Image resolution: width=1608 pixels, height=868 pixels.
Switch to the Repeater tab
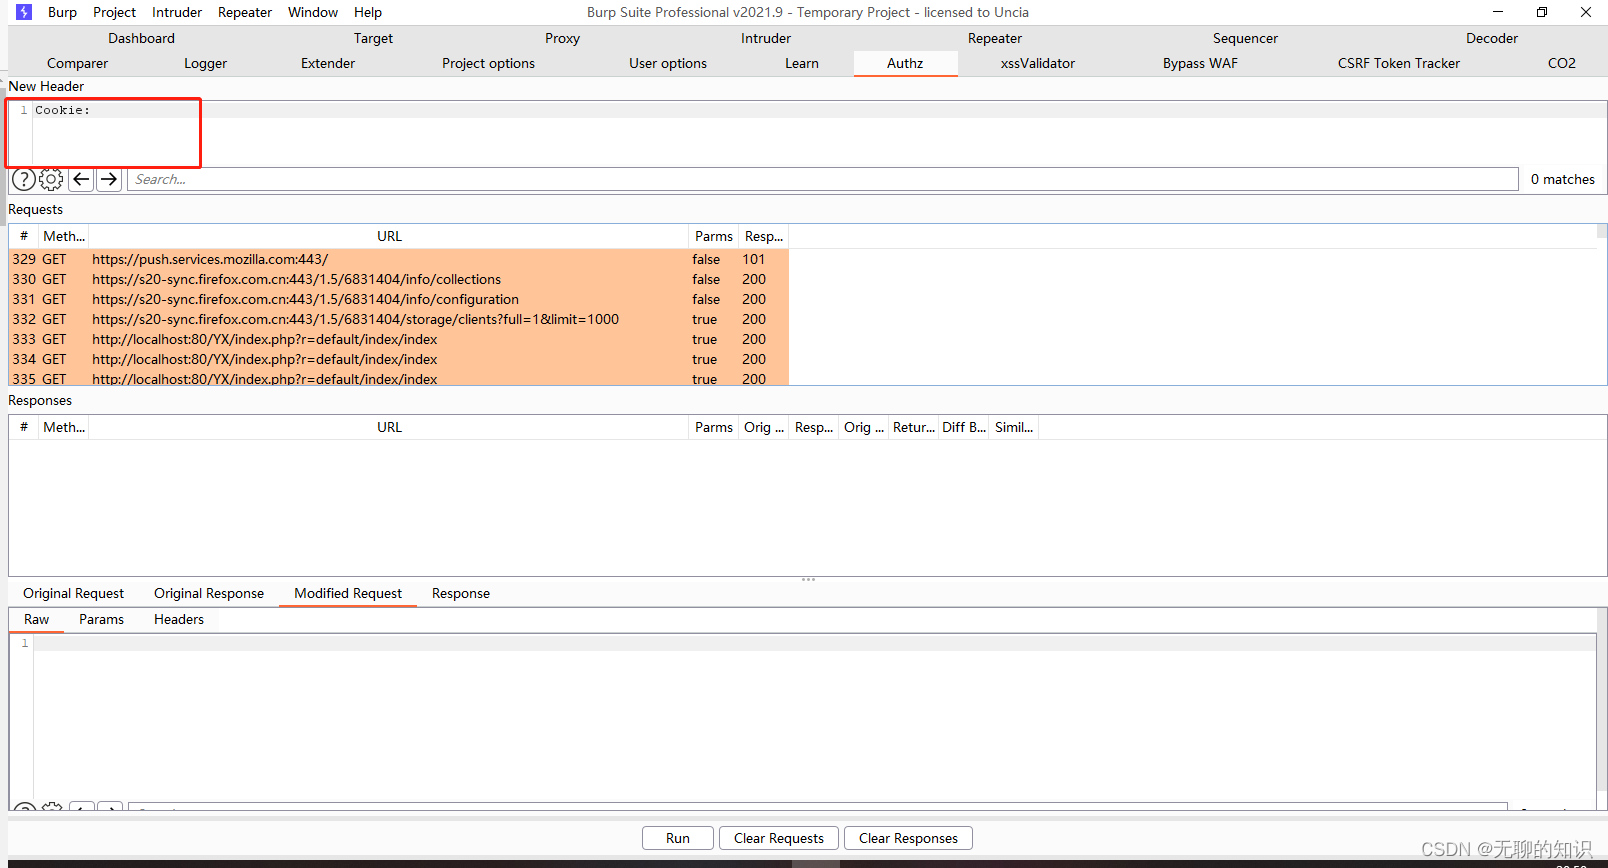pos(995,38)
